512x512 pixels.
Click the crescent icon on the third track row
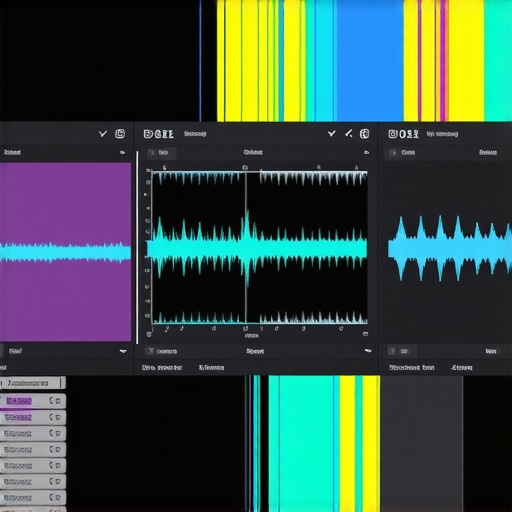[51, 433]
